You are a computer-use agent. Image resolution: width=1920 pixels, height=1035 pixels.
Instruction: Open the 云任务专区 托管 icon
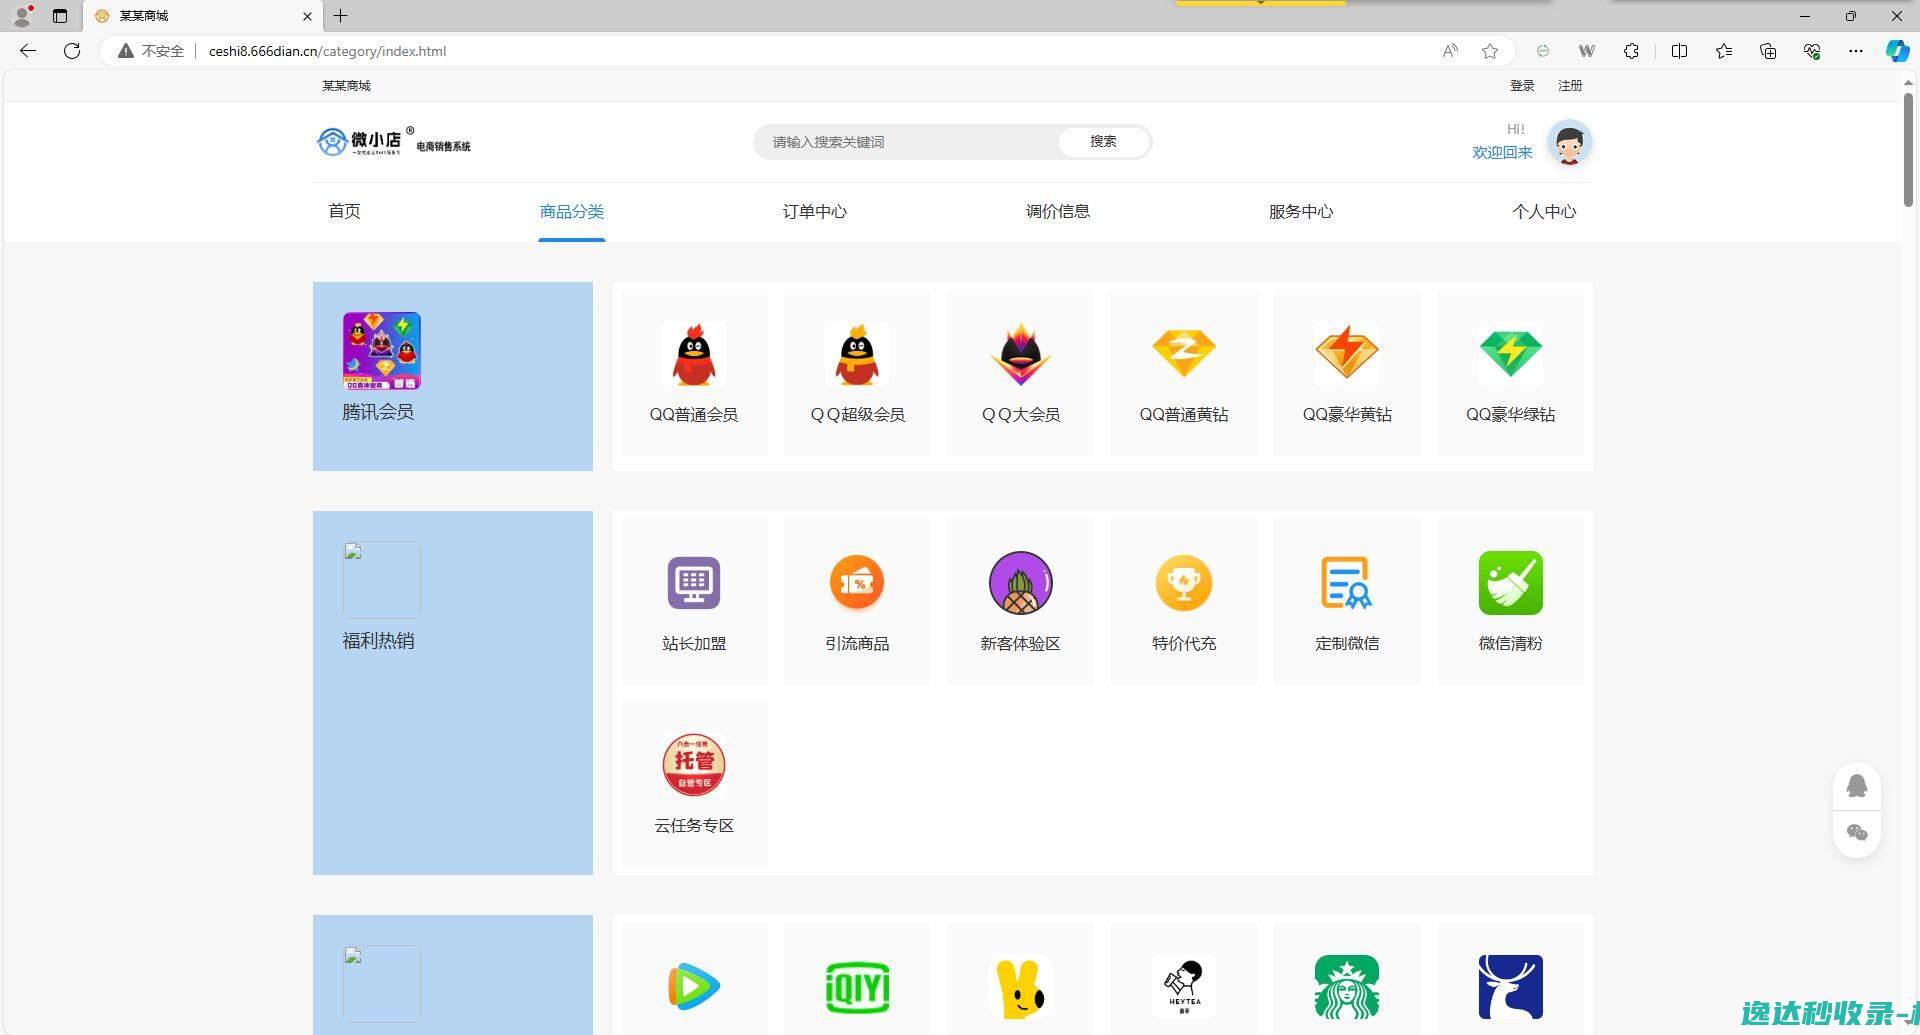pos(693,765)
